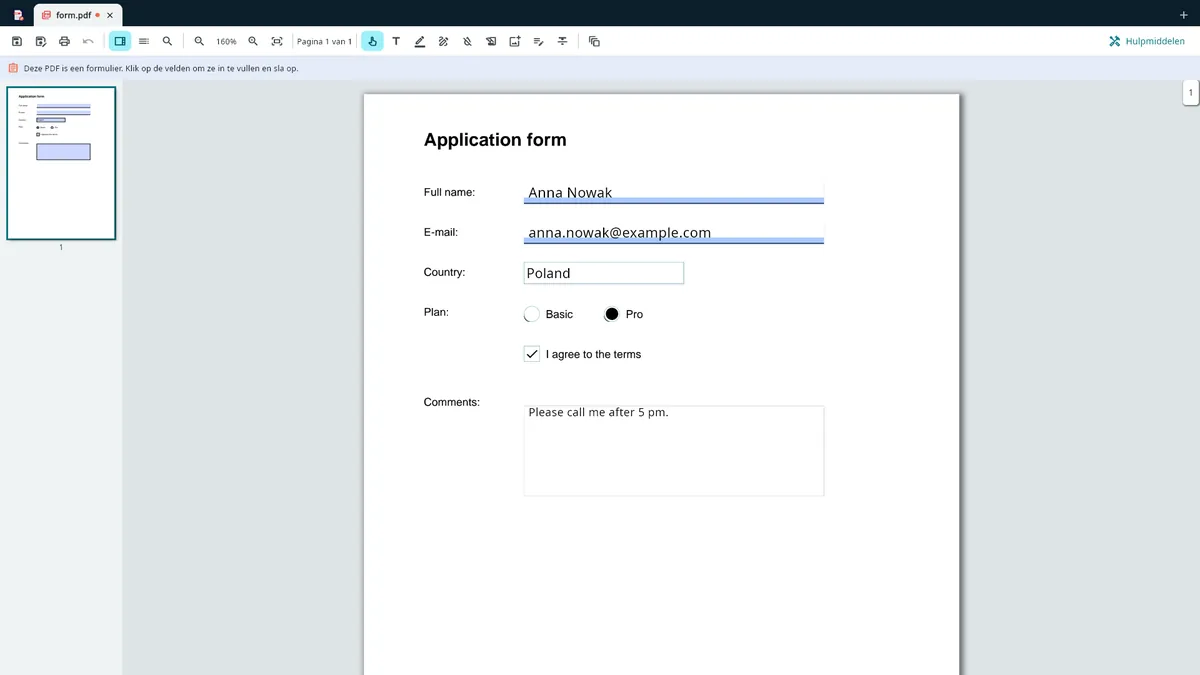Image resolution: width=1200 pixels, height=675 pixels.
Task: Save the PDF document
Action: 17,41
